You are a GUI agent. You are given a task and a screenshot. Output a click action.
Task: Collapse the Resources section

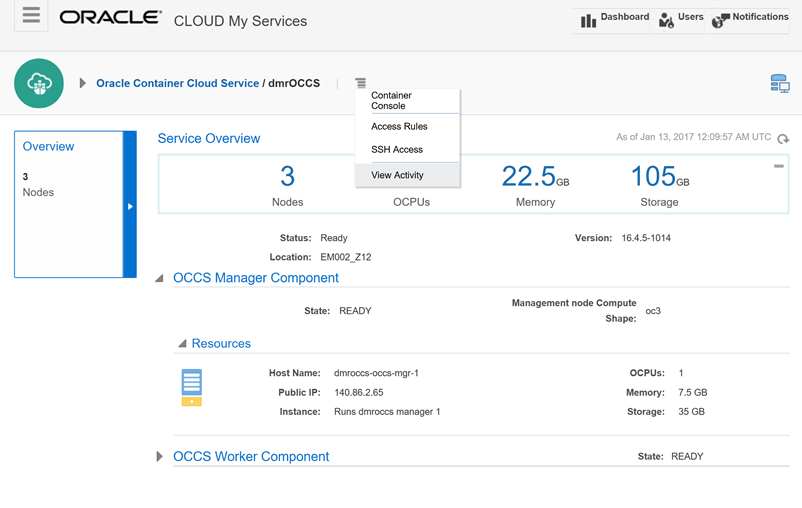point(182,344)
